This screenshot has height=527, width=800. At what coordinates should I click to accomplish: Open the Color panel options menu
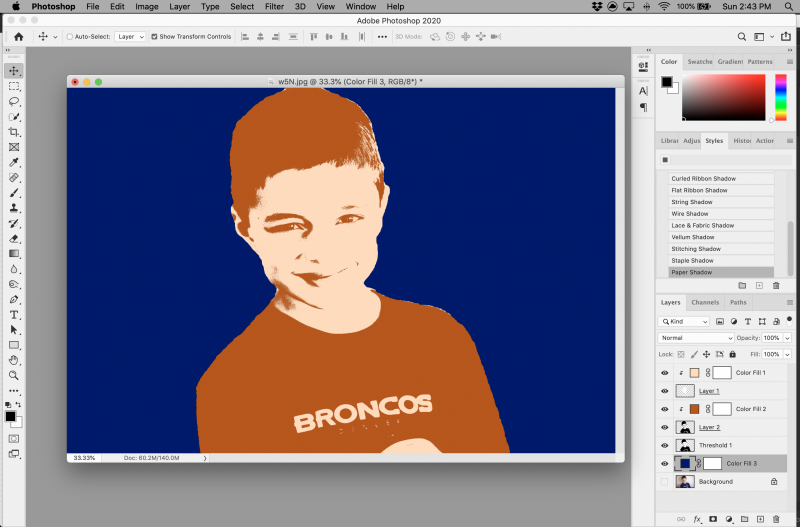(789, 62)
